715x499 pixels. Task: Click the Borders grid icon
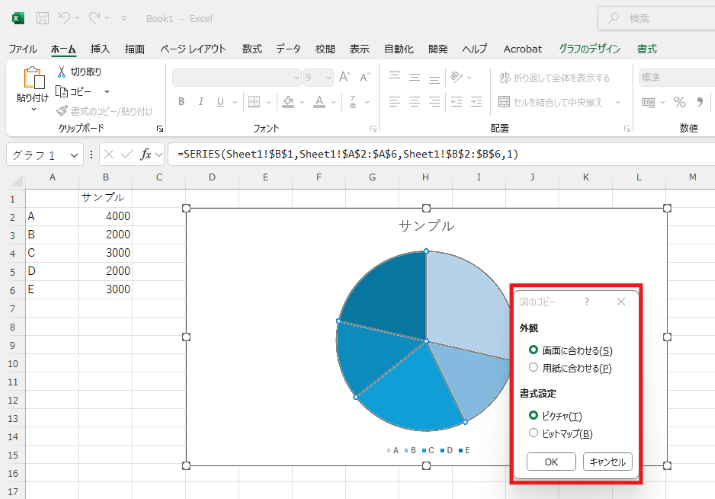pyautogui.click(x=254, y=102)
